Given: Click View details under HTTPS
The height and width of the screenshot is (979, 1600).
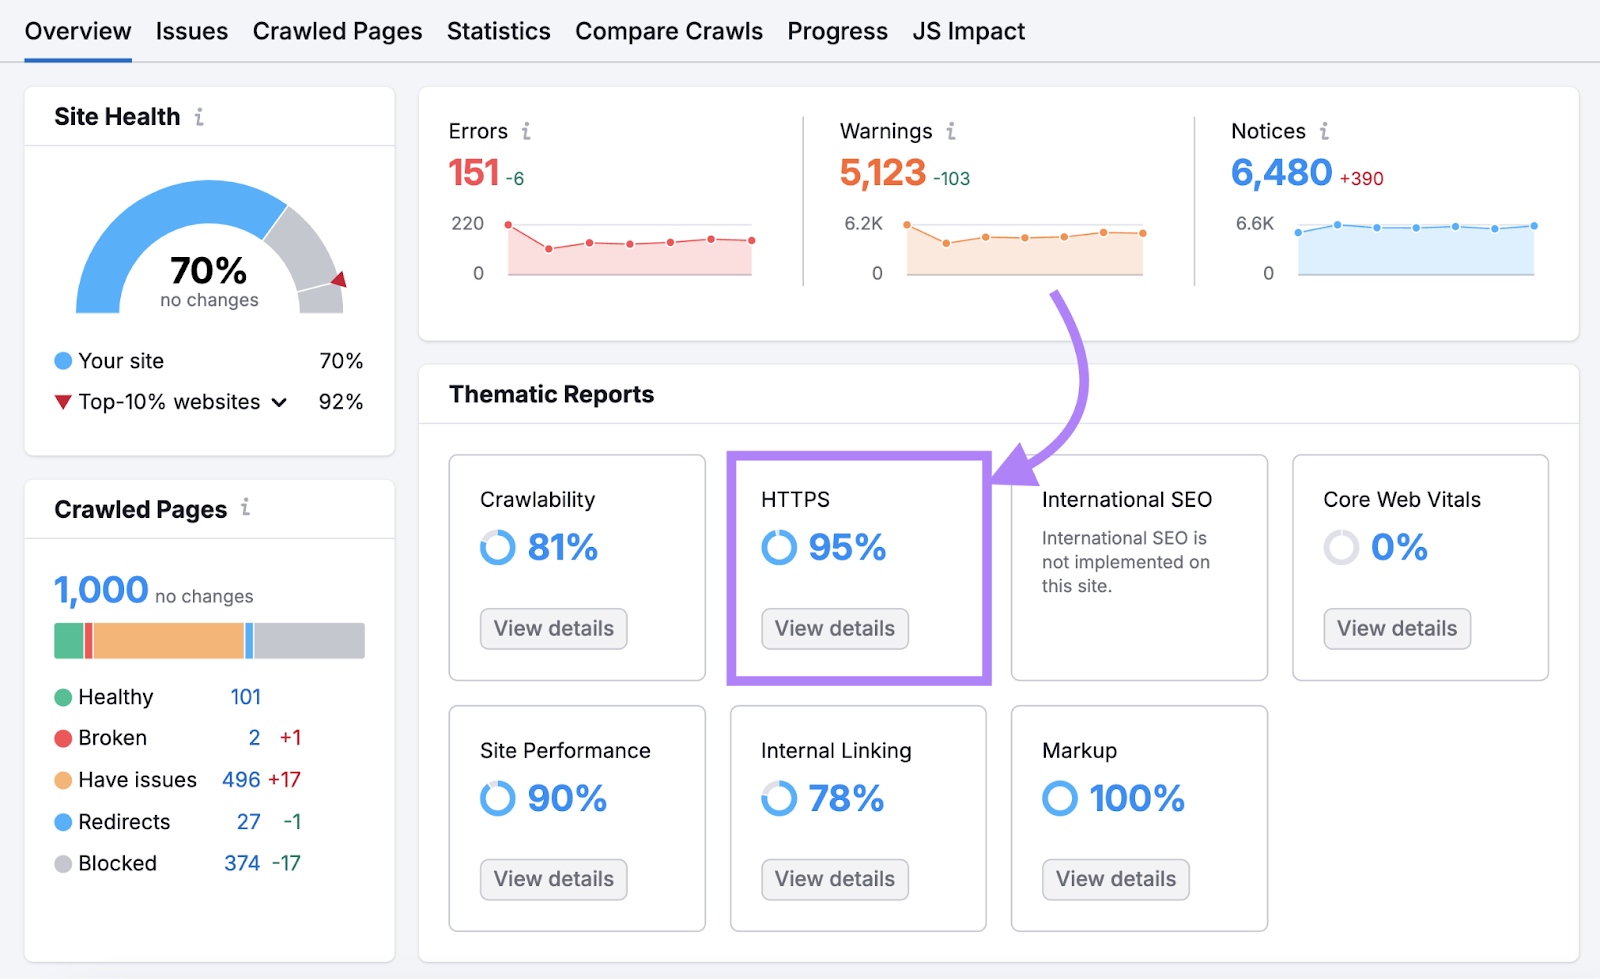Looking at the screenshot, I should coord(834,628).
